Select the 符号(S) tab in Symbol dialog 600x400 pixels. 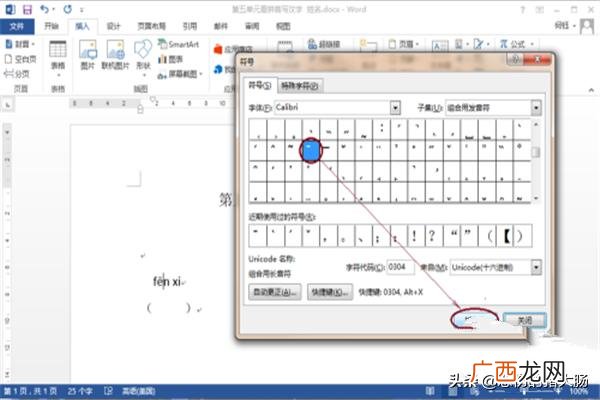(259, 85)
